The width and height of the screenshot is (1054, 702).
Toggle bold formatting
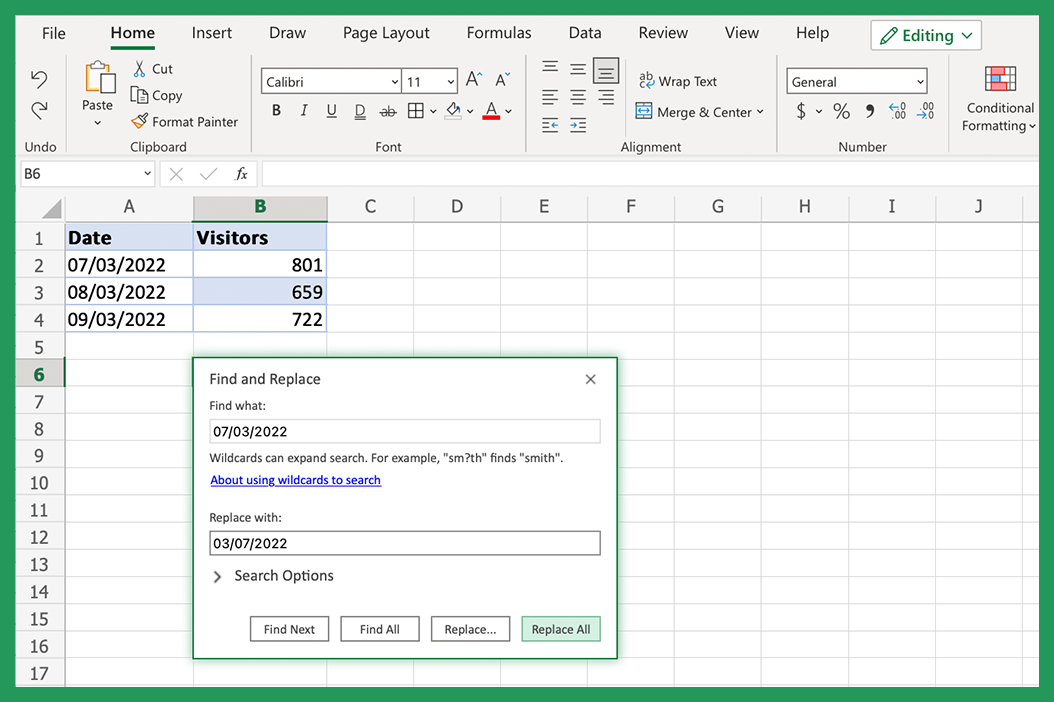[276, 110]
